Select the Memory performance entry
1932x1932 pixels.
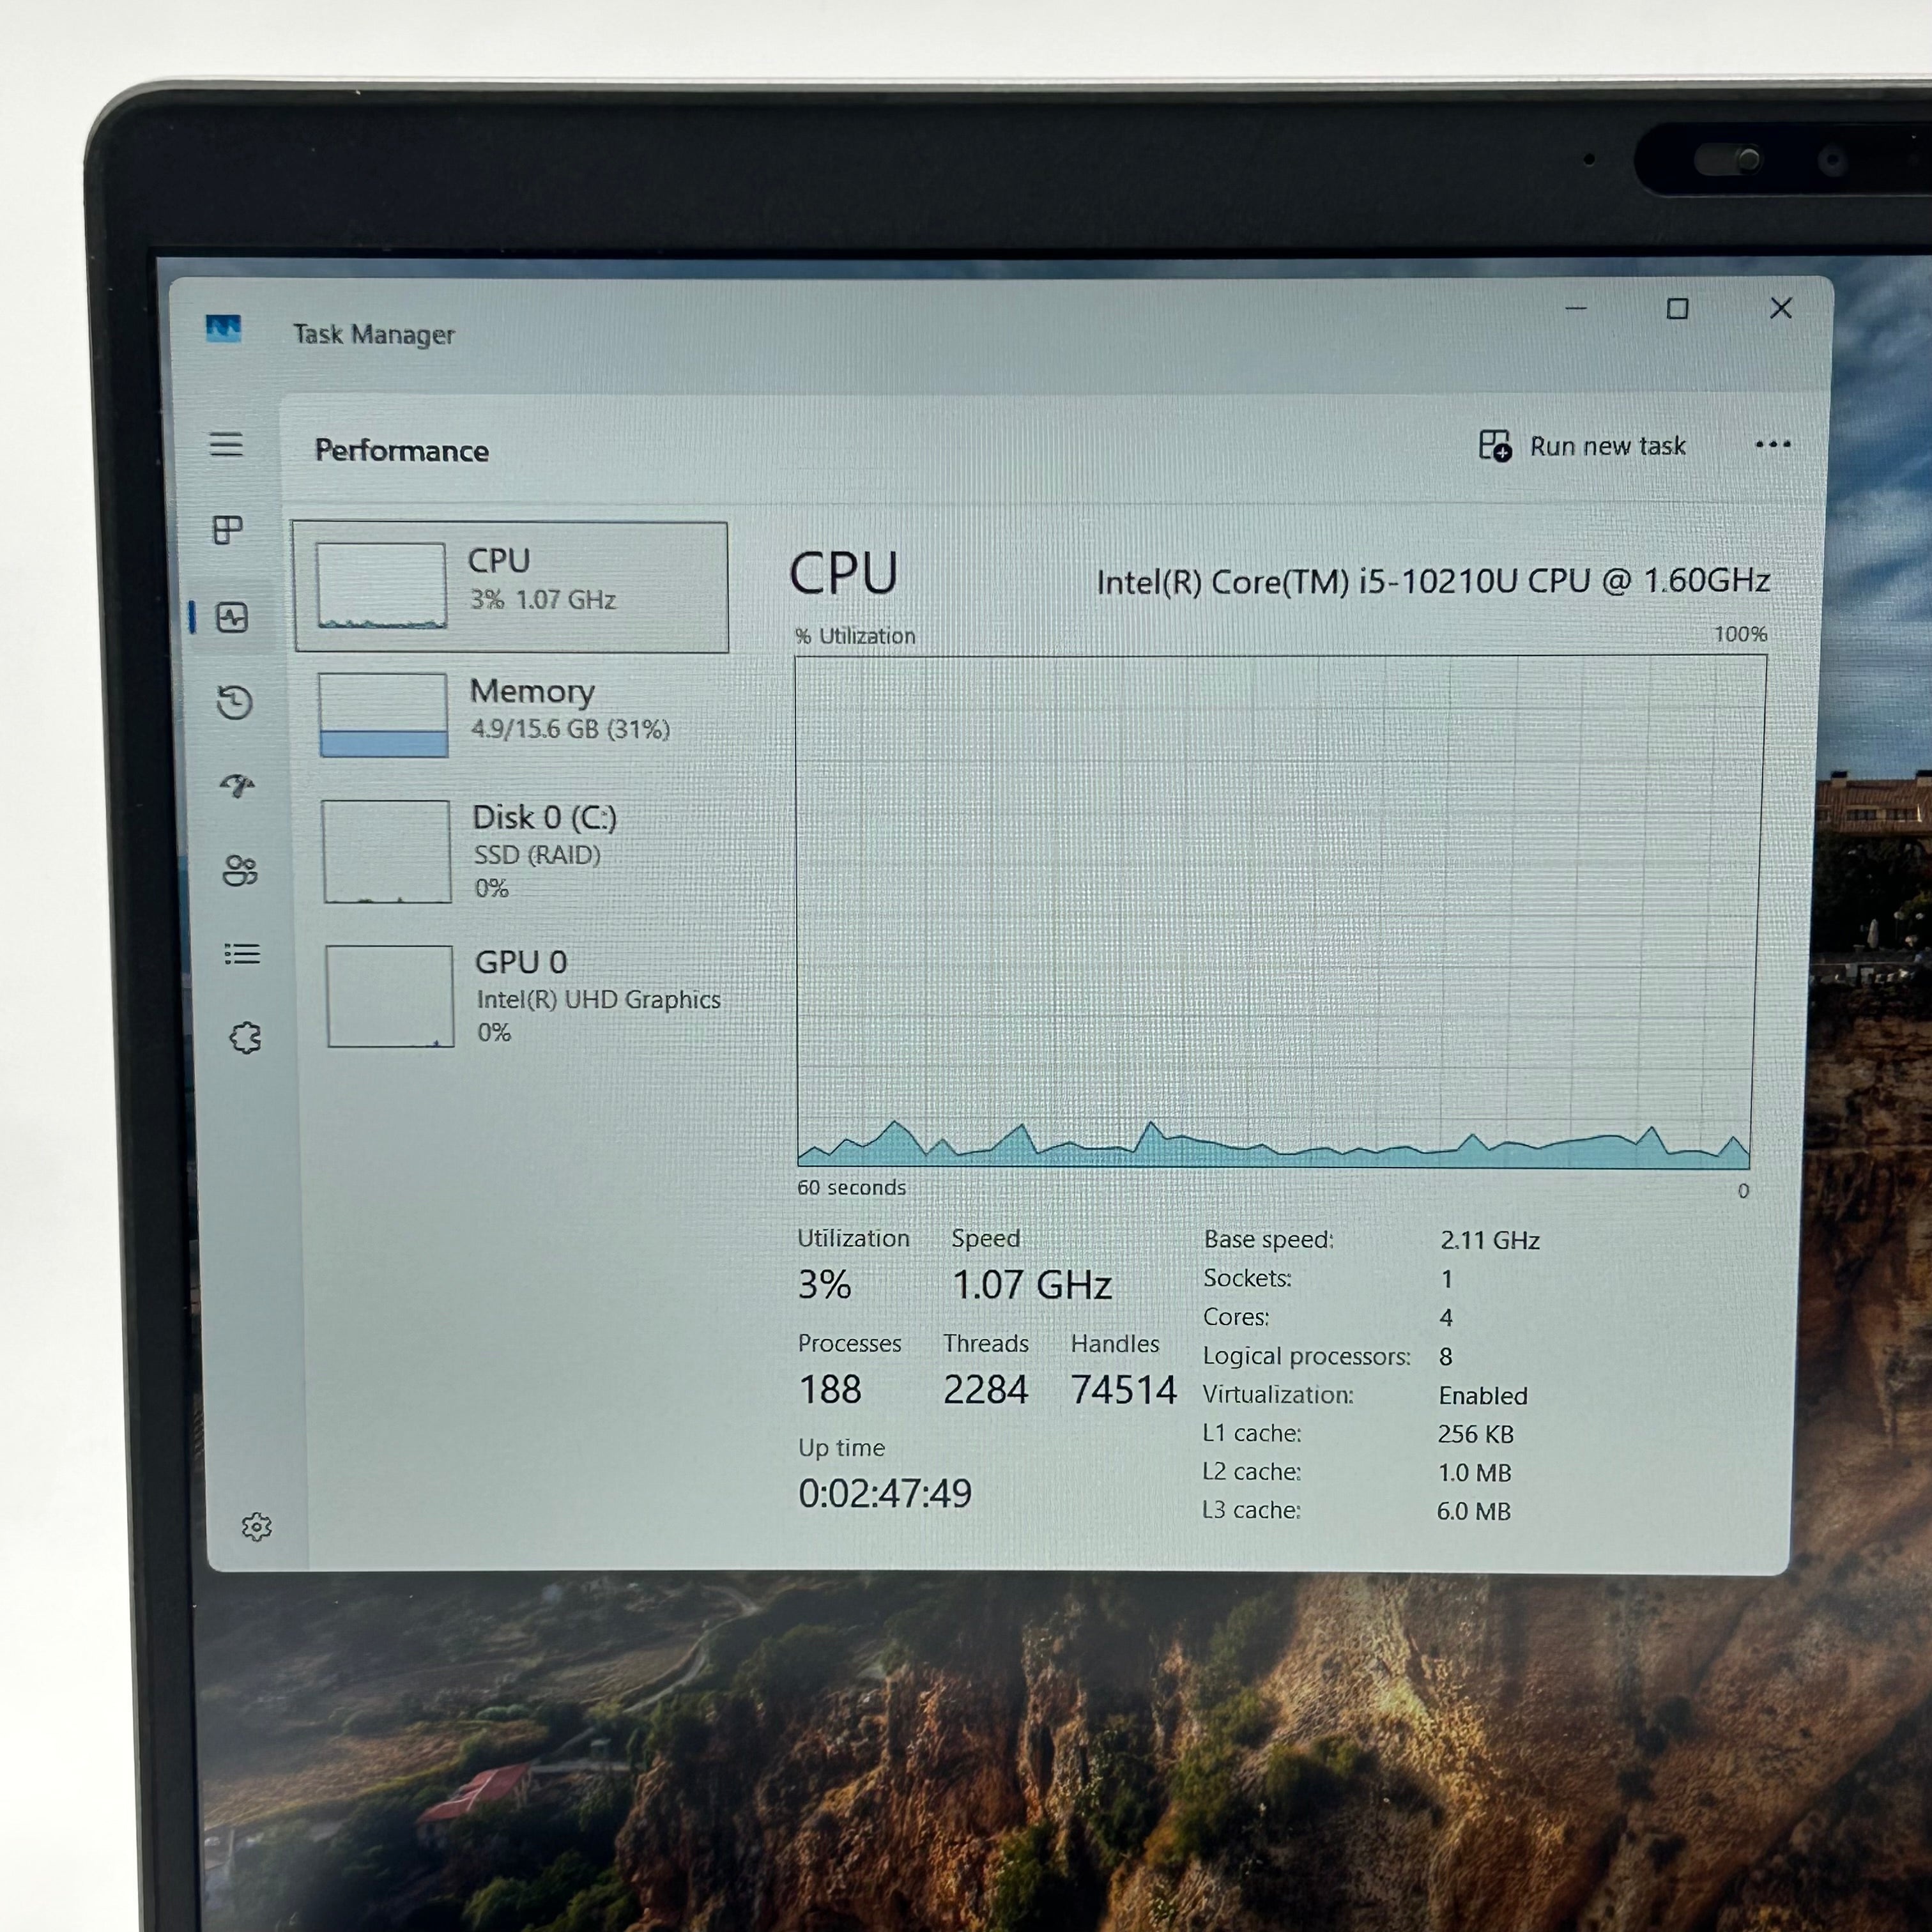pyautogui.click(x=512, y=714)
